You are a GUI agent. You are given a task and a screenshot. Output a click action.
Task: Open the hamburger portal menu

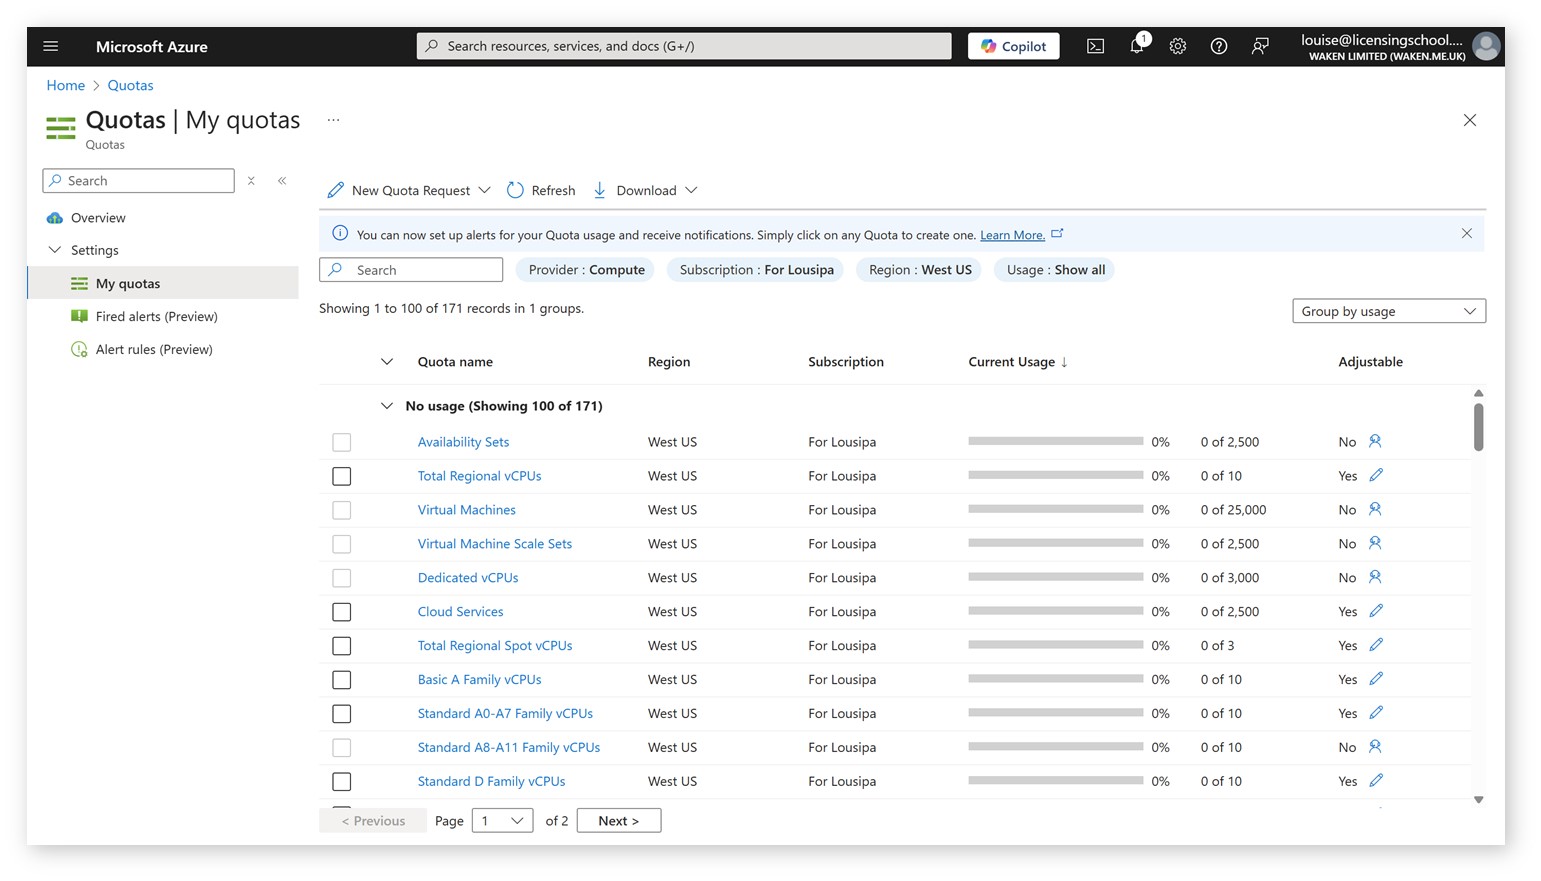[x=50, y=46]
